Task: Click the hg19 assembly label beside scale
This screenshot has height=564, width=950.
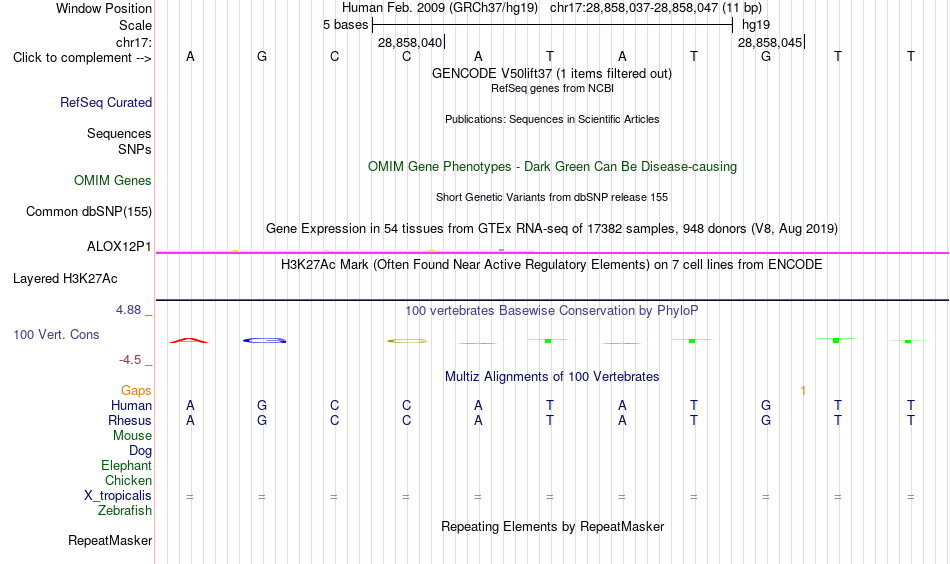Action: (756, 25)
